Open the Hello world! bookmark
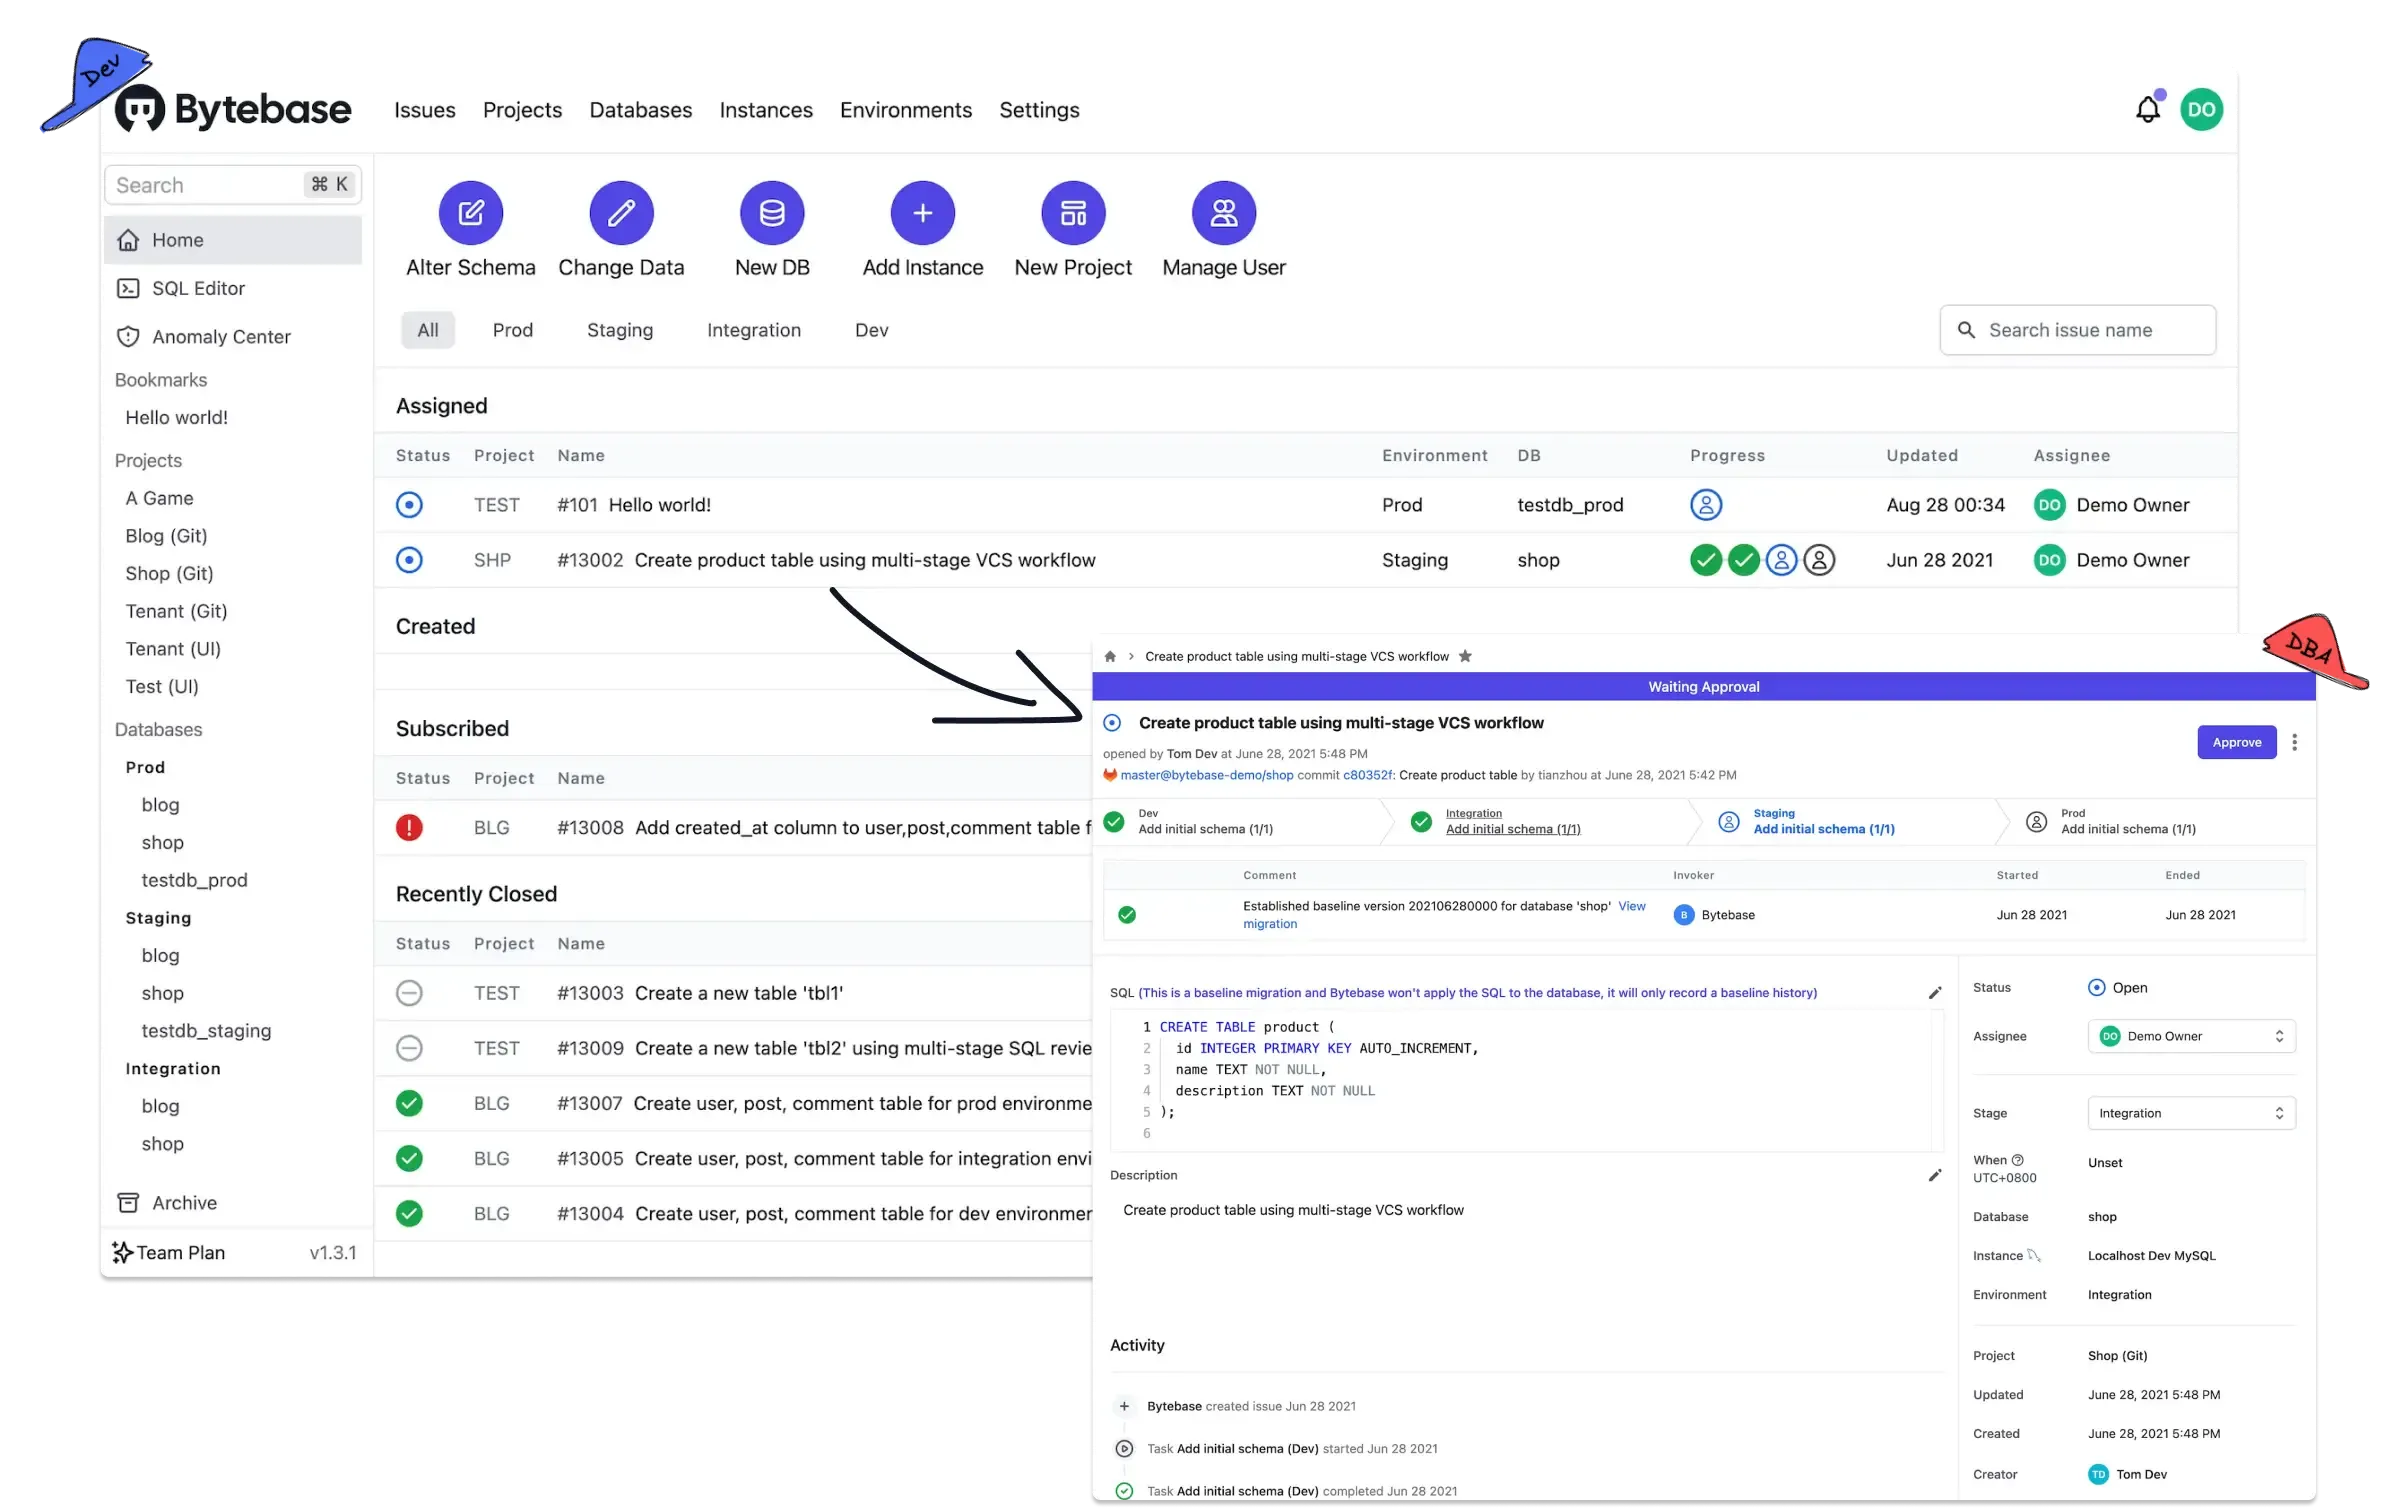Viewport: 2400px width, 1508px height. point(177,418)
